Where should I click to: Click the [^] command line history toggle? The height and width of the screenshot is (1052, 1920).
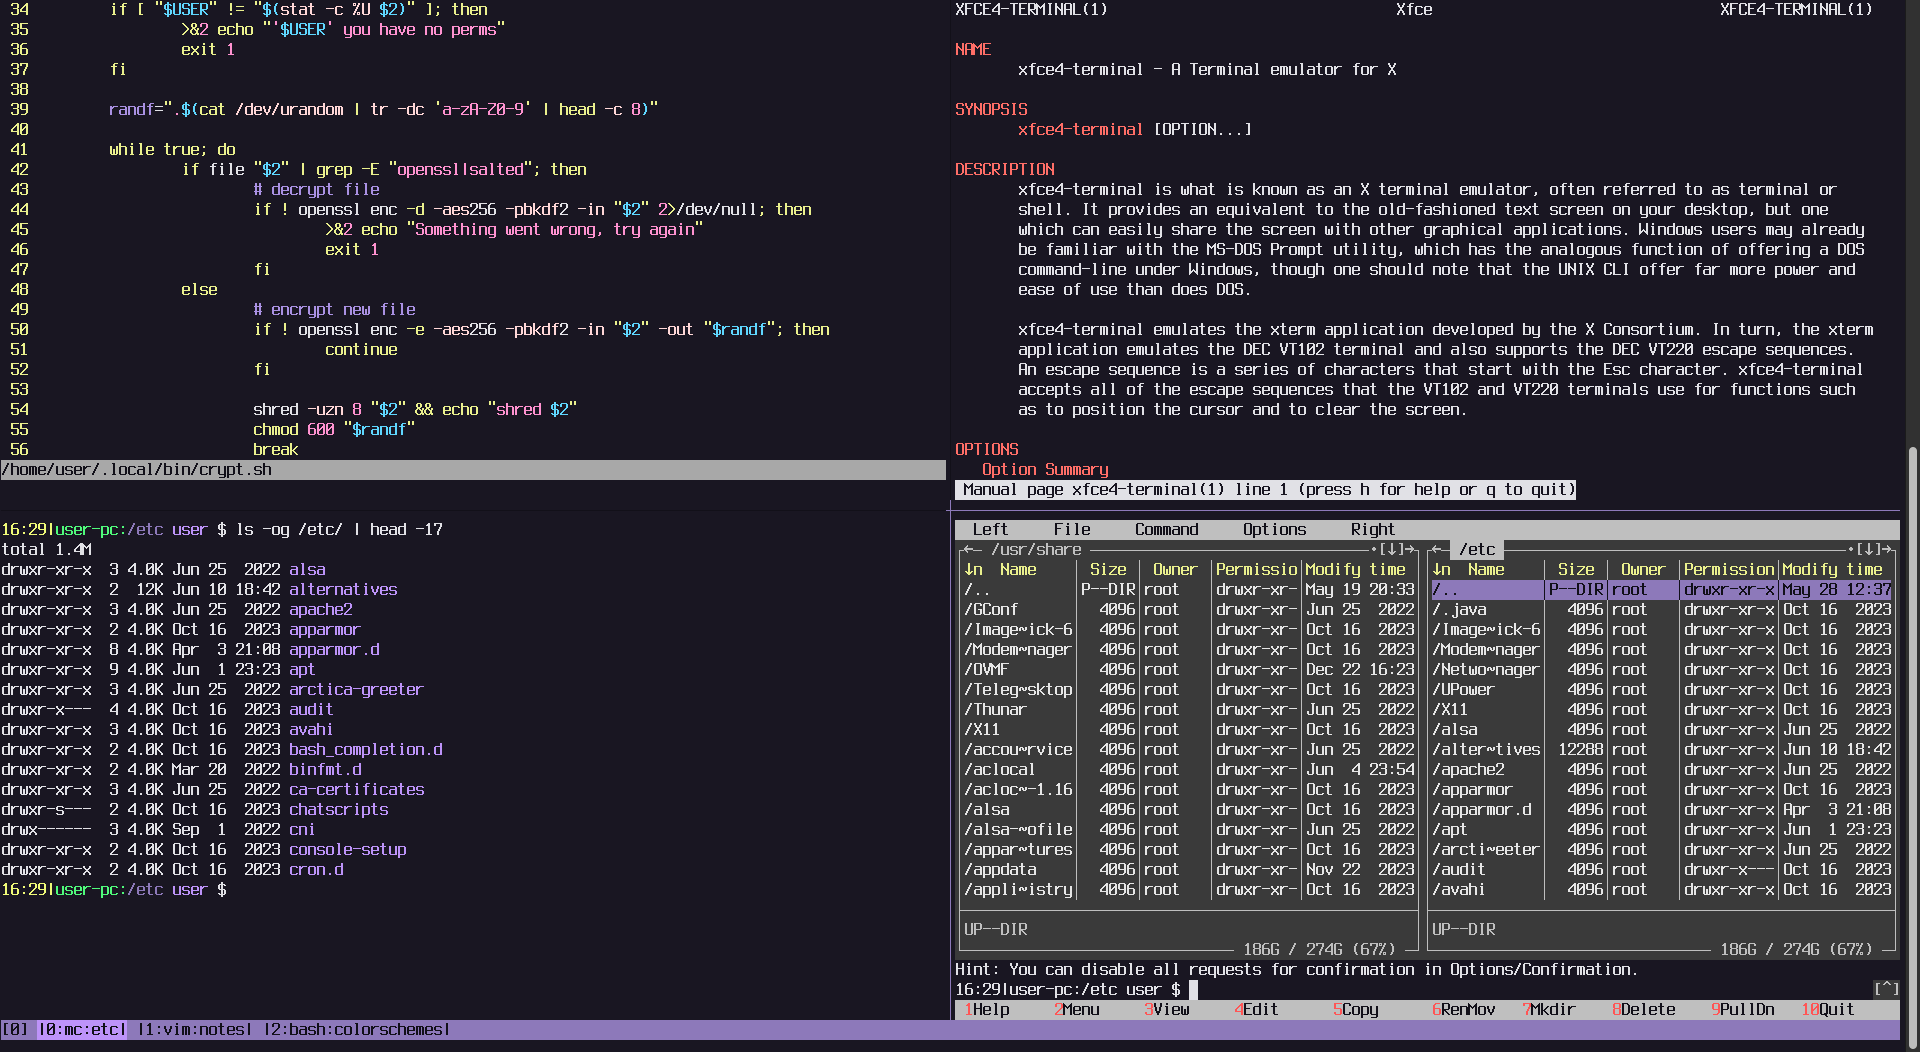coord(1886,989)
